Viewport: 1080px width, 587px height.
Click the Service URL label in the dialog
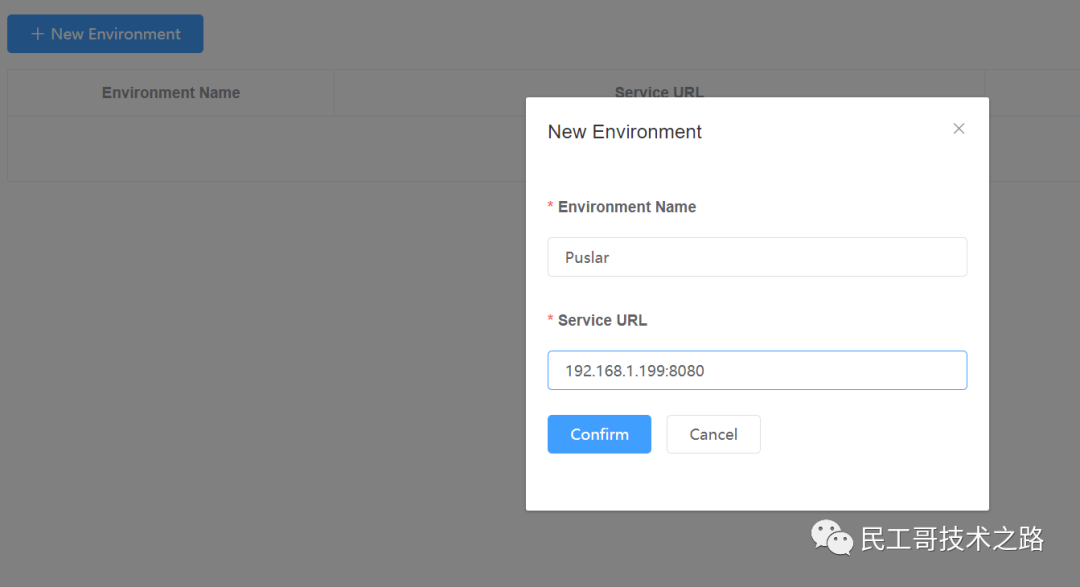(602, 320)
